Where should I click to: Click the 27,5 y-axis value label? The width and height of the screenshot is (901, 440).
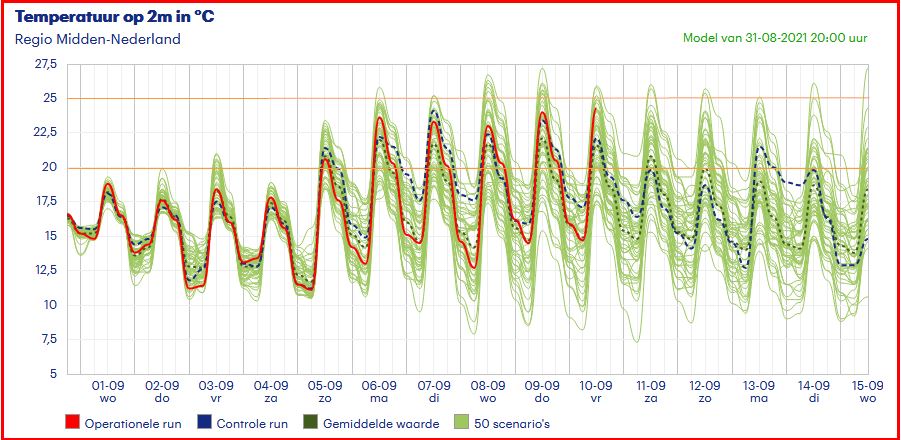[x=46, y=64]
